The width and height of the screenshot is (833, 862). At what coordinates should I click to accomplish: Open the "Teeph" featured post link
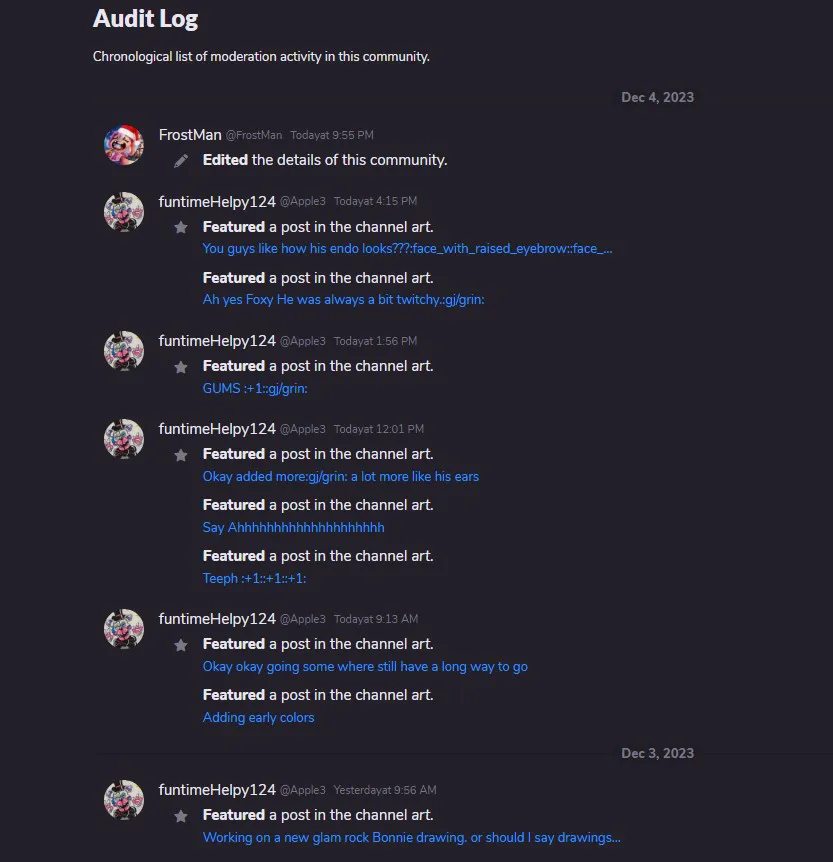tap(254, 578)
